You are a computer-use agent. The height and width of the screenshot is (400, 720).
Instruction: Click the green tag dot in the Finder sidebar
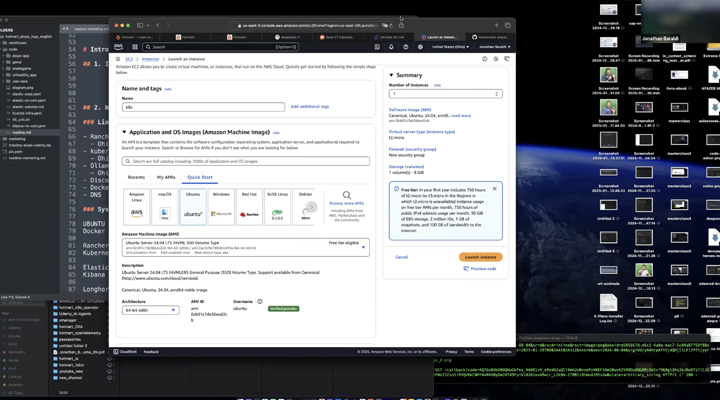pyautogui.click(x=4, y=361)
